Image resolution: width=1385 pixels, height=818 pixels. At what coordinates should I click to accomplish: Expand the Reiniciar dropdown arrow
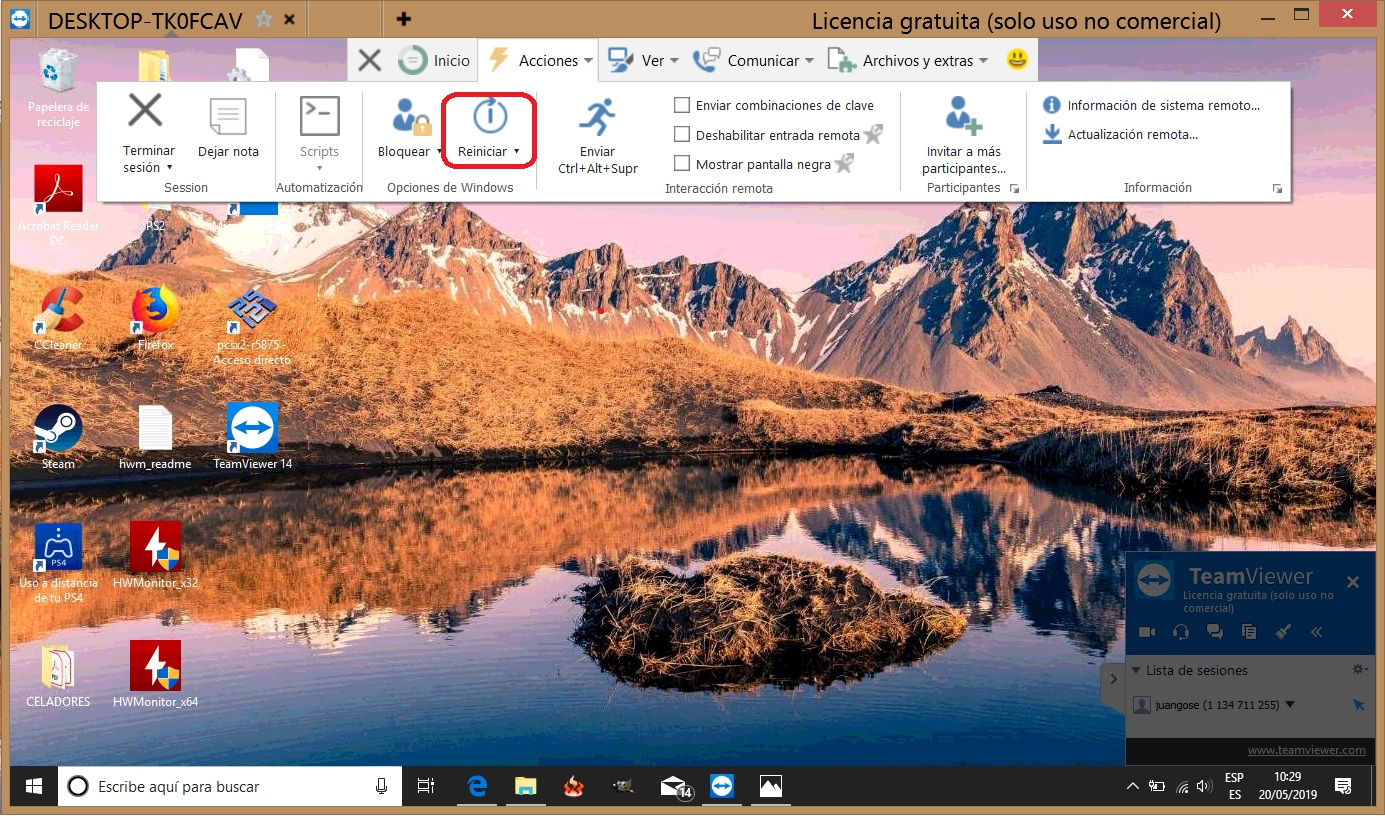[516, 152]
